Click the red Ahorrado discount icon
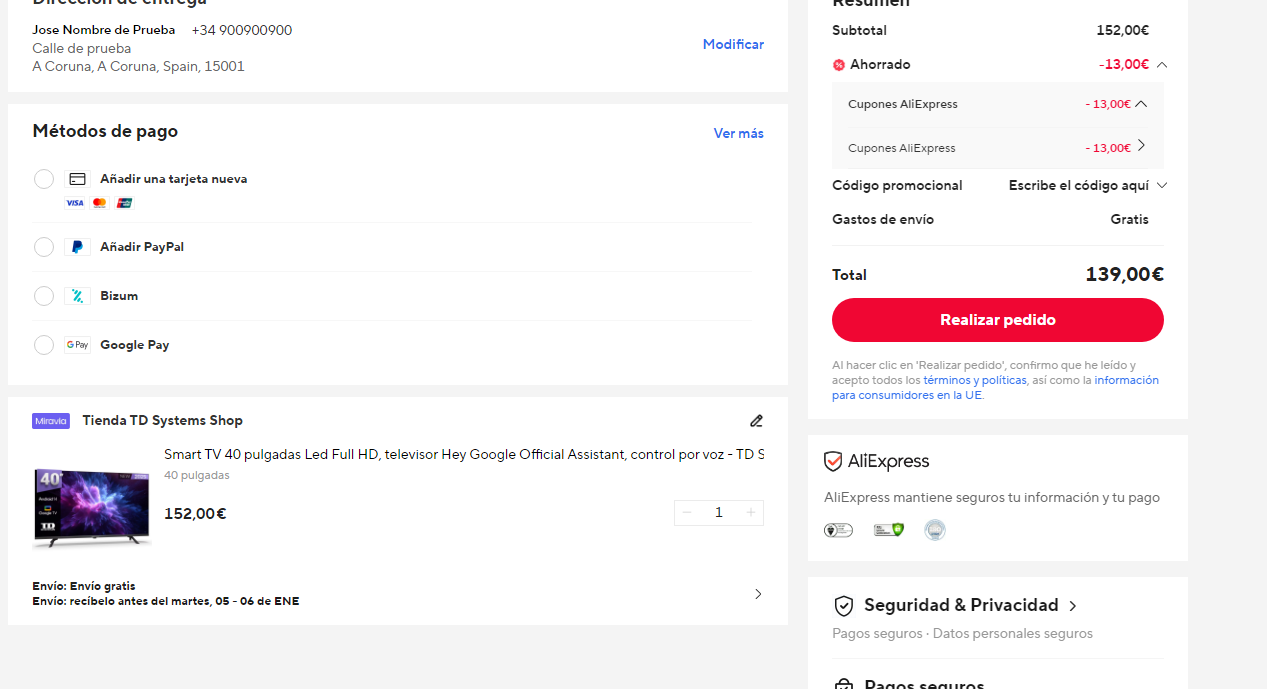Viewport: 1267px width, 689px height. pyautogui.click(x=839, y=65)
